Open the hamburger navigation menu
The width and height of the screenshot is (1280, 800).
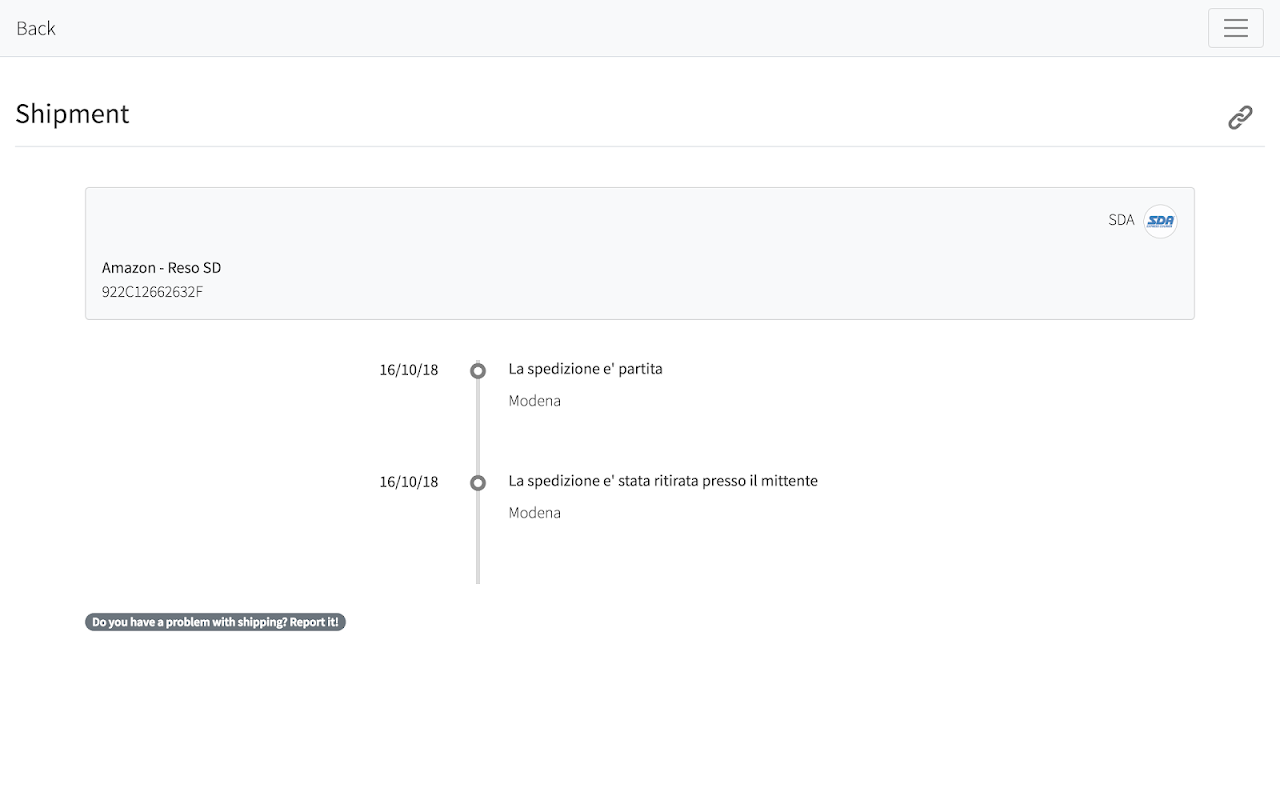click(x=1235, y=28)
